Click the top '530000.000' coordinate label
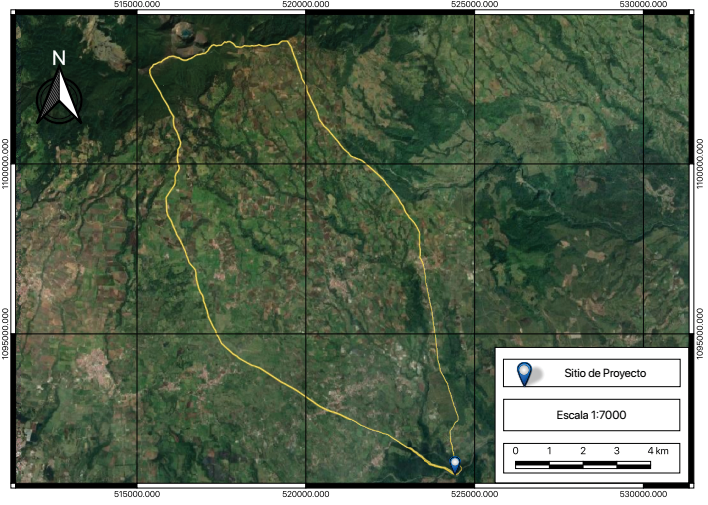This screenshot has width=708, height=505. [x=643, y=4]
